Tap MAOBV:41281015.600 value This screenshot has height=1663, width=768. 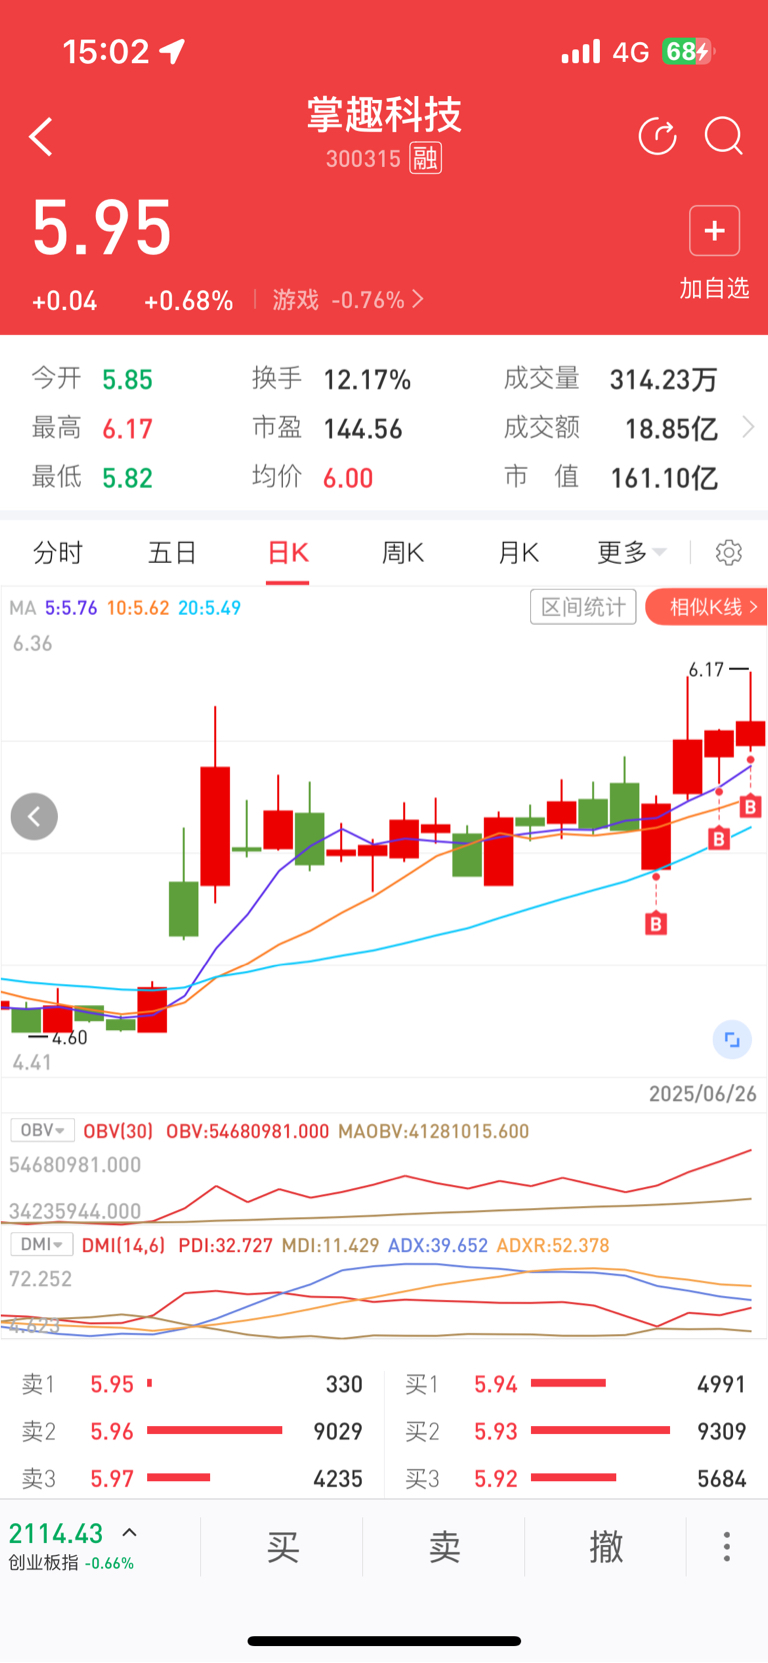pyautogui.click(x=434, y=1131)
